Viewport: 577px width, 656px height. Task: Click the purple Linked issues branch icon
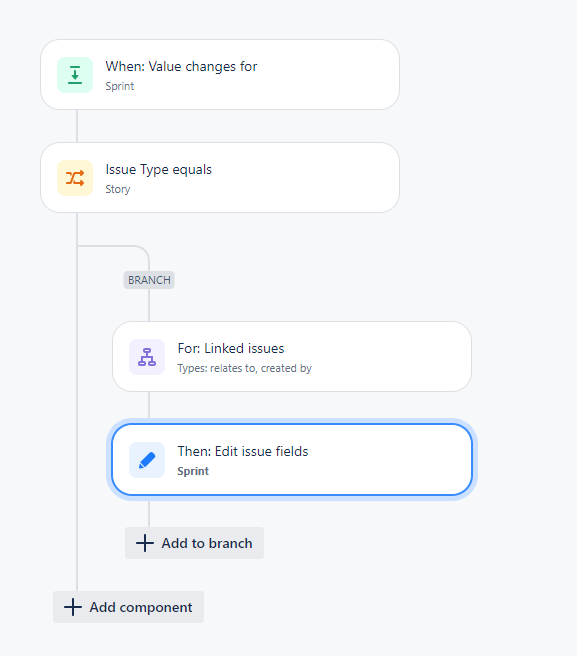pos(147,357)
